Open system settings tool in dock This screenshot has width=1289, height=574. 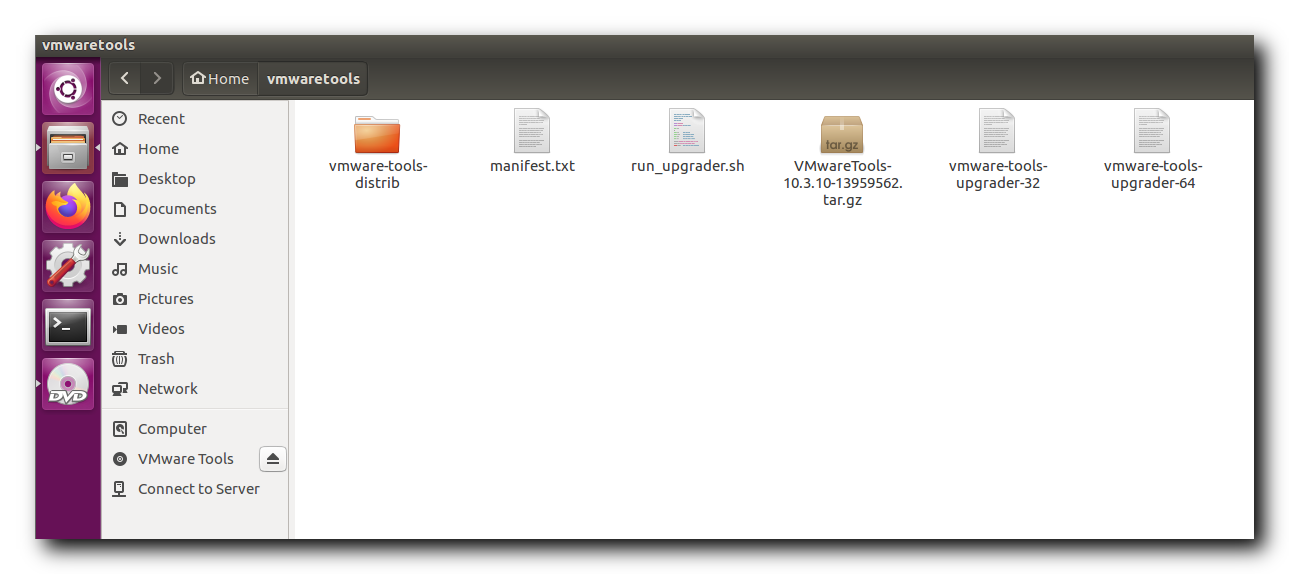[68, 266]
